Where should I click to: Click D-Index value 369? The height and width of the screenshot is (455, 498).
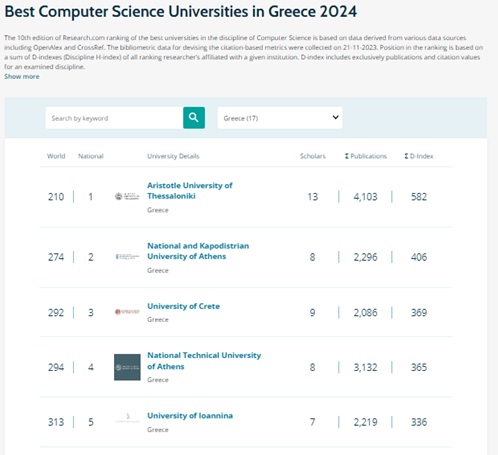coord(419,313)
